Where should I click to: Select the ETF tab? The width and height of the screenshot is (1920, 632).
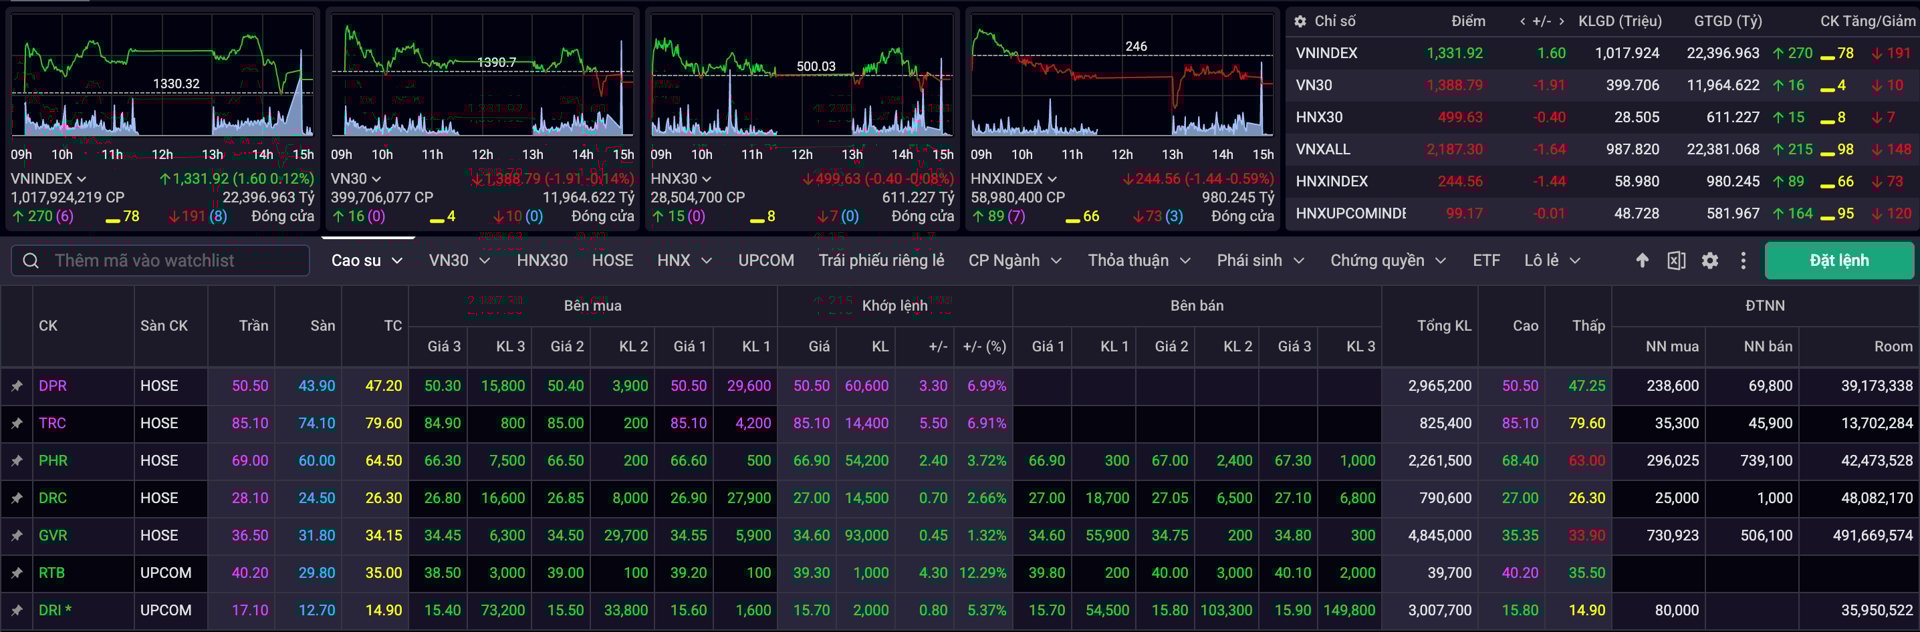coord(1486,260)
